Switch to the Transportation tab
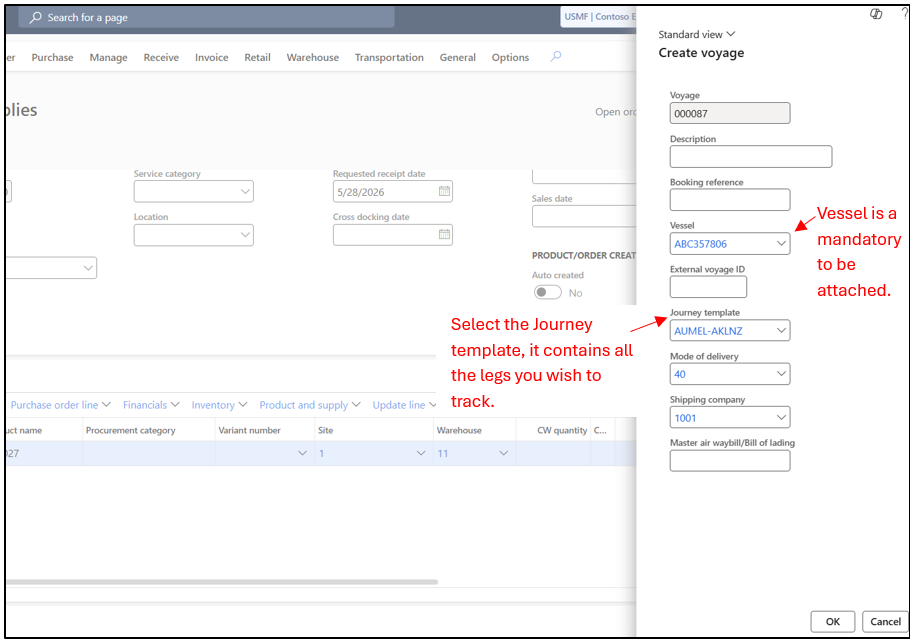This screenshot has height=643, width=913. point(389,57)
